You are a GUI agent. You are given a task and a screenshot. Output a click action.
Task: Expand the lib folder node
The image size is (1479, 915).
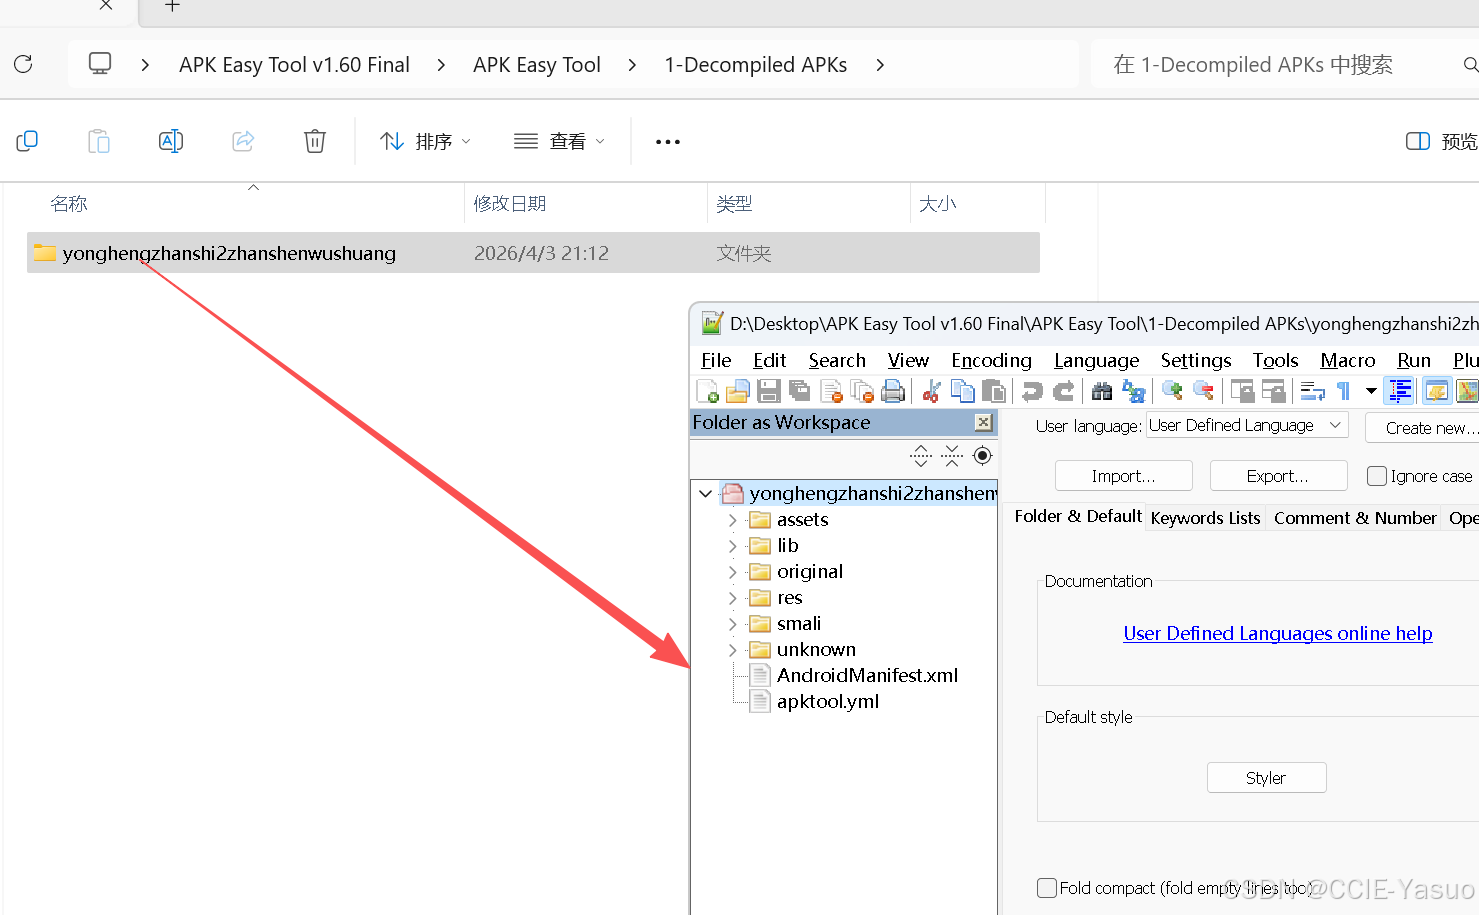point(733,546)
